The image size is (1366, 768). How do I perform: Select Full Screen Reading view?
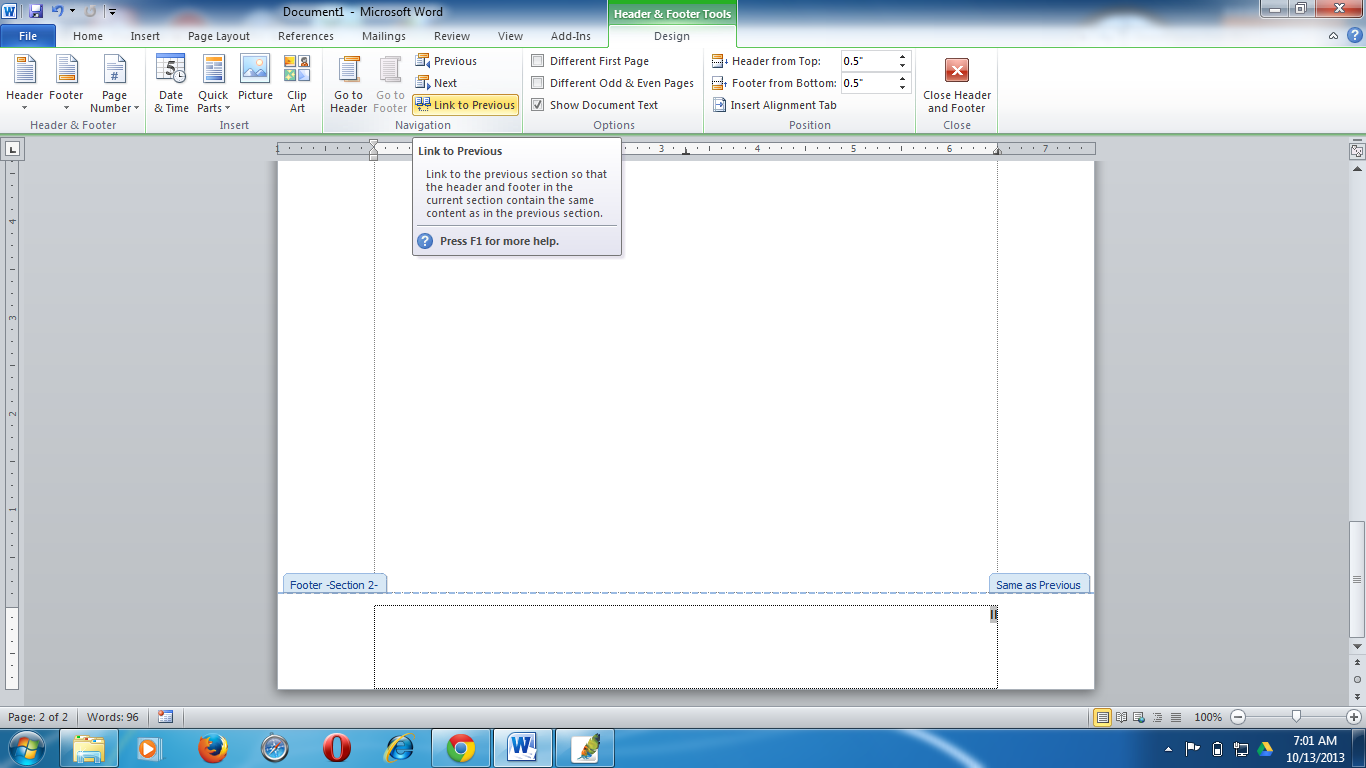(x=1122, y=717)
